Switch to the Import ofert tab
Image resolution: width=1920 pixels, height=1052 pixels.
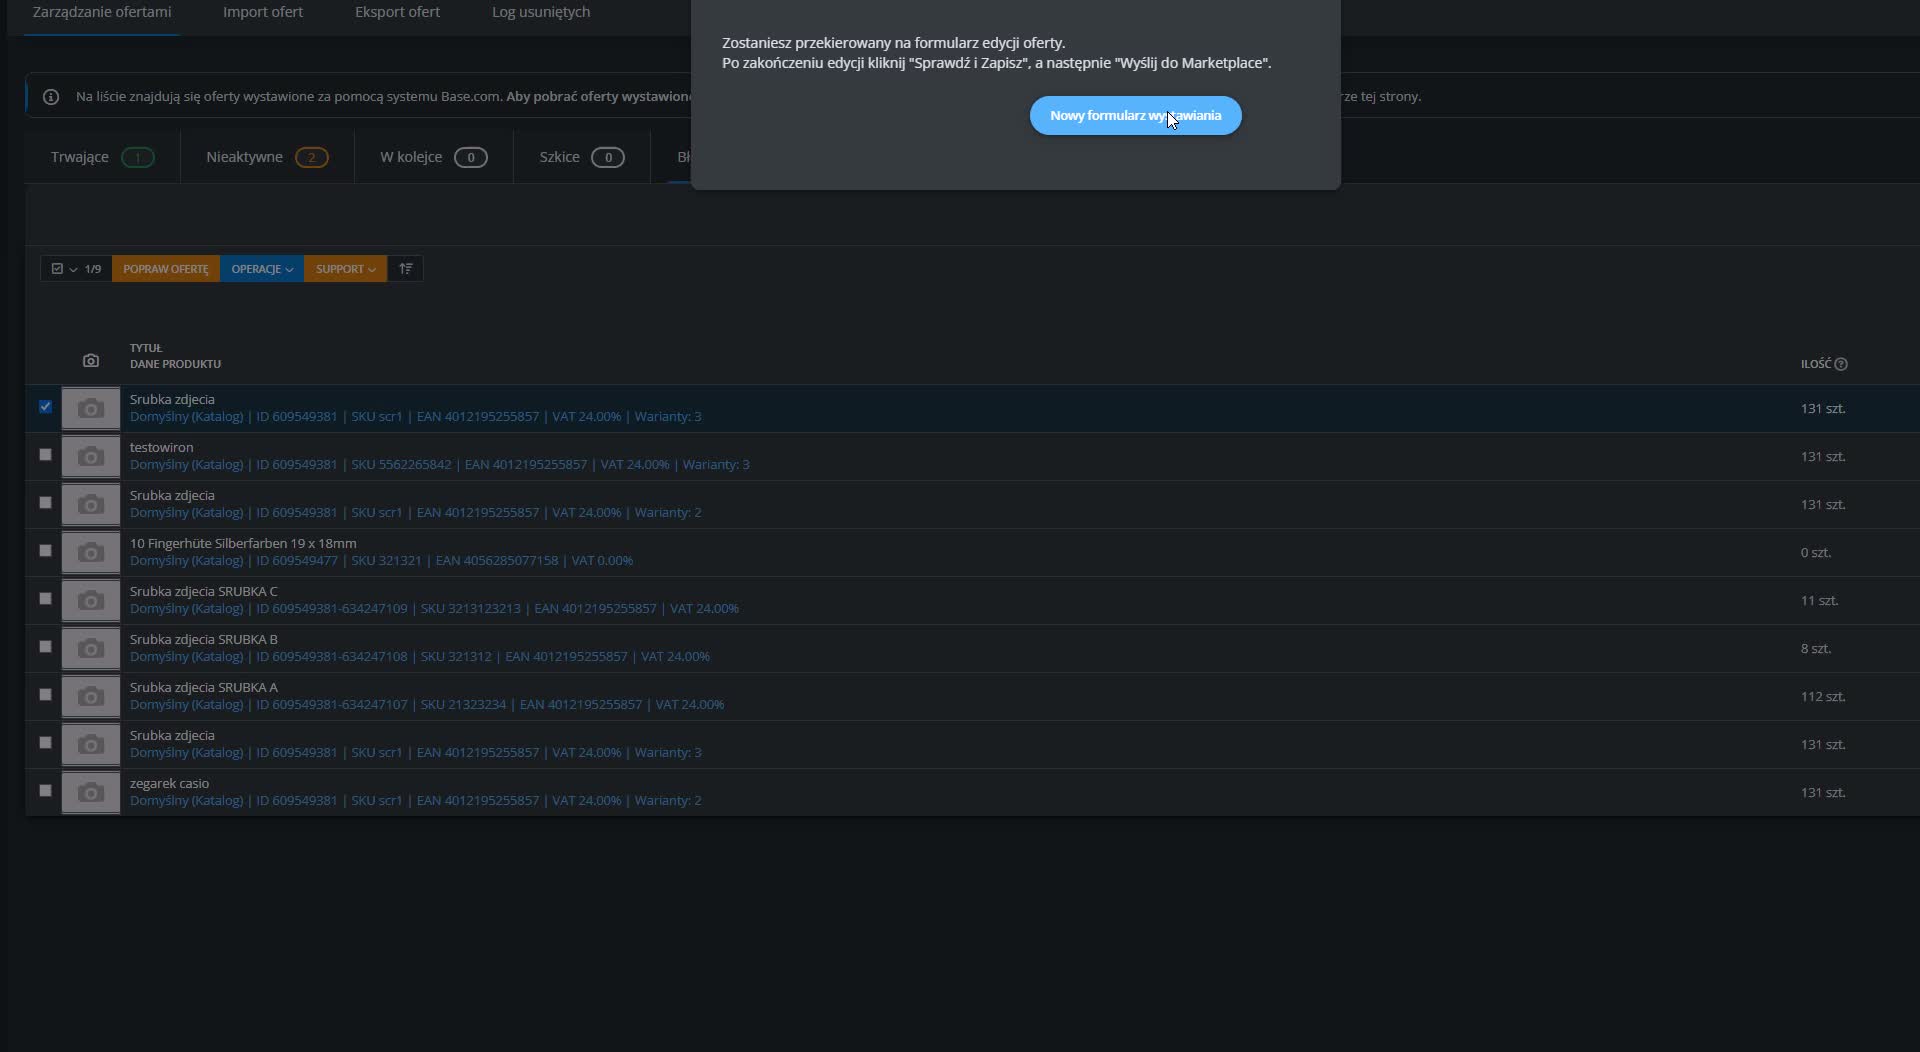point(263,12)
